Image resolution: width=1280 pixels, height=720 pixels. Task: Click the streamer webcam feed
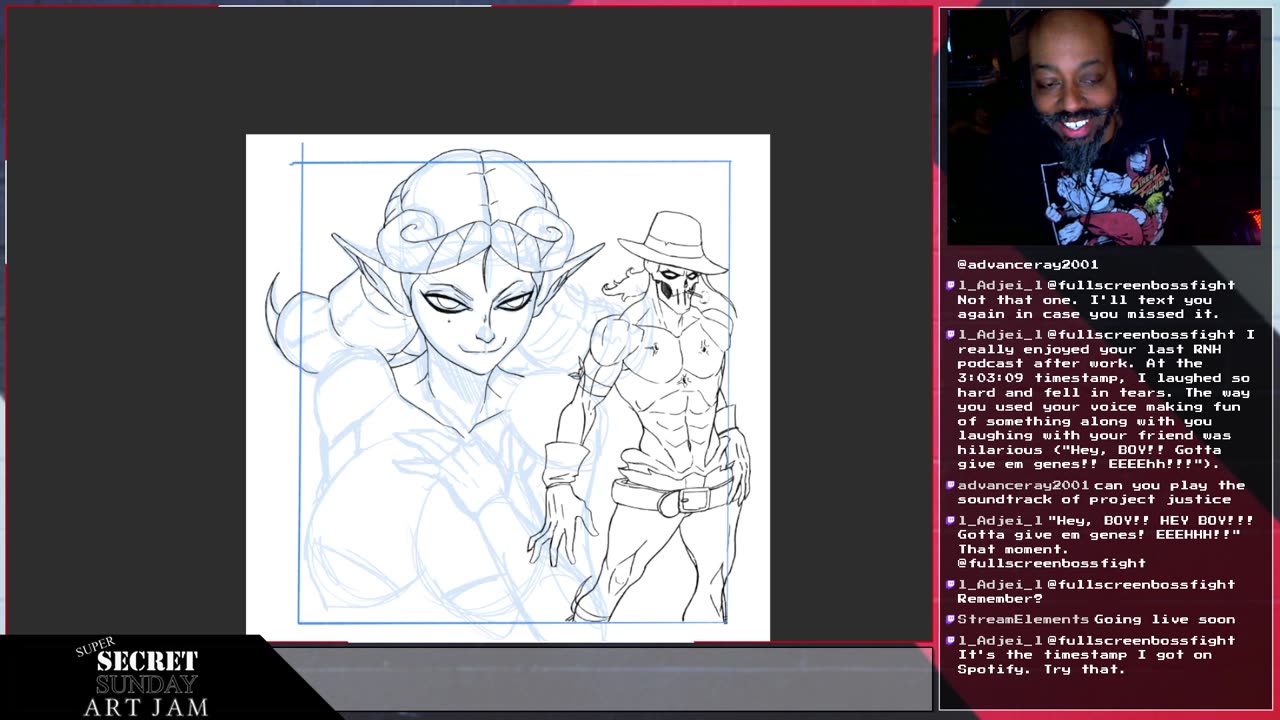point(1104,127)
